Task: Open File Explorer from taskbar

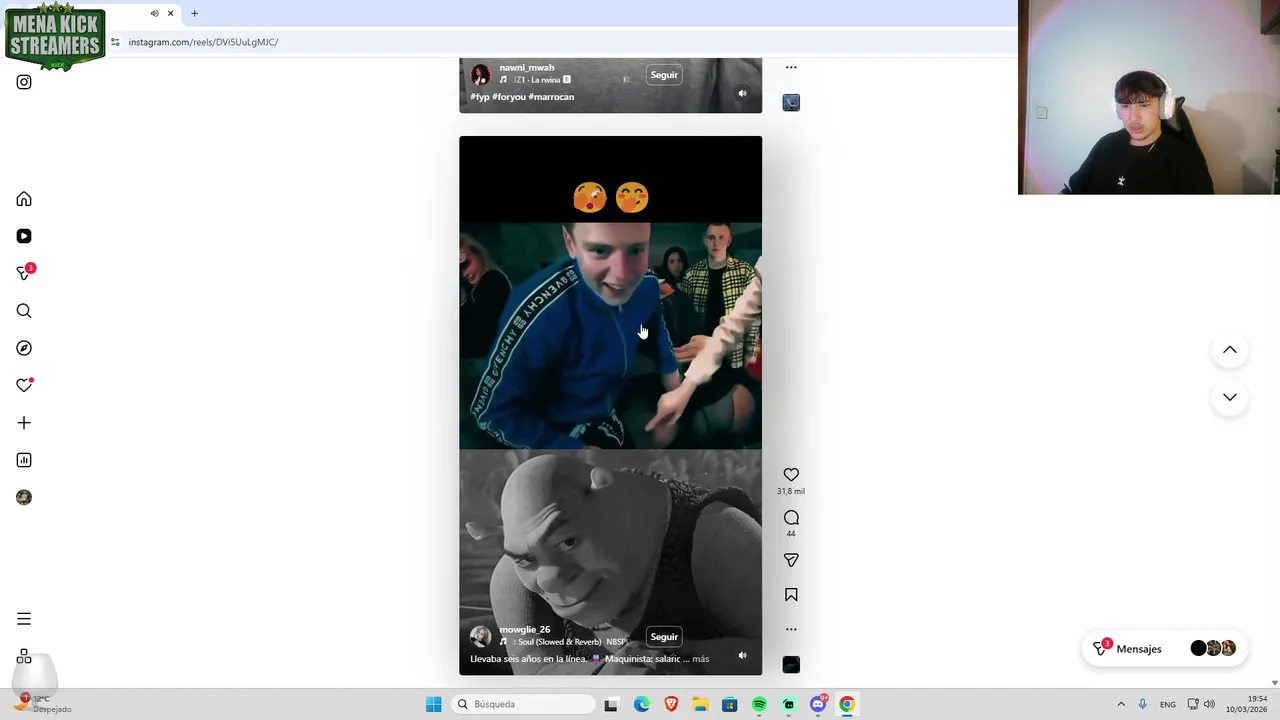Action: coord(700,705)
